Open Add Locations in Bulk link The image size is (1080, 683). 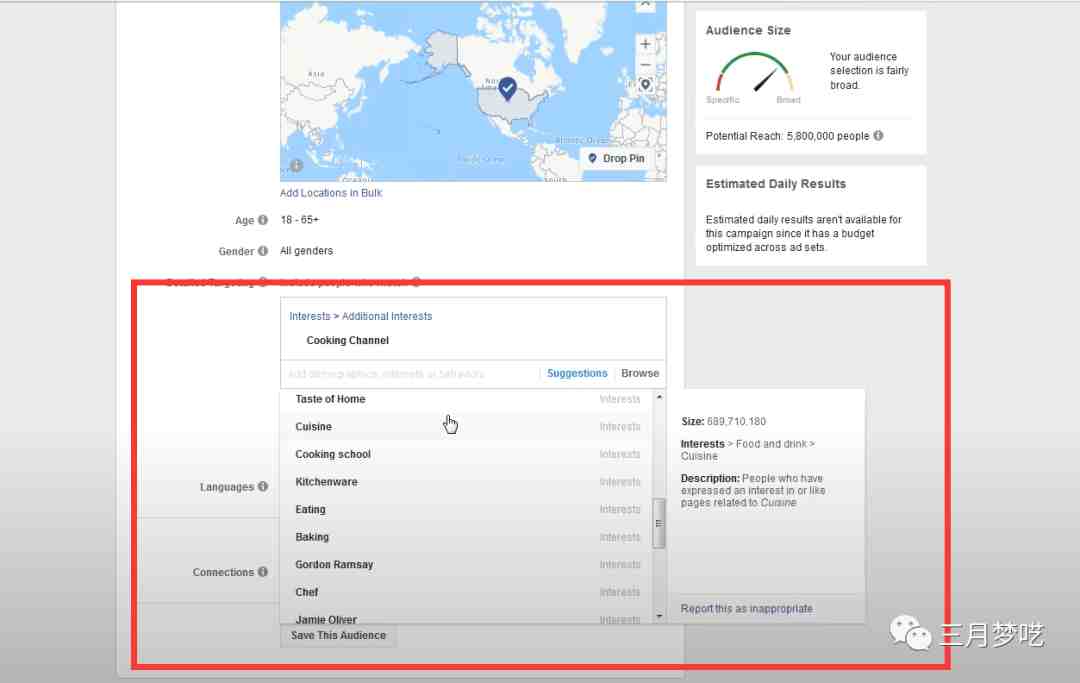(331, 193)
